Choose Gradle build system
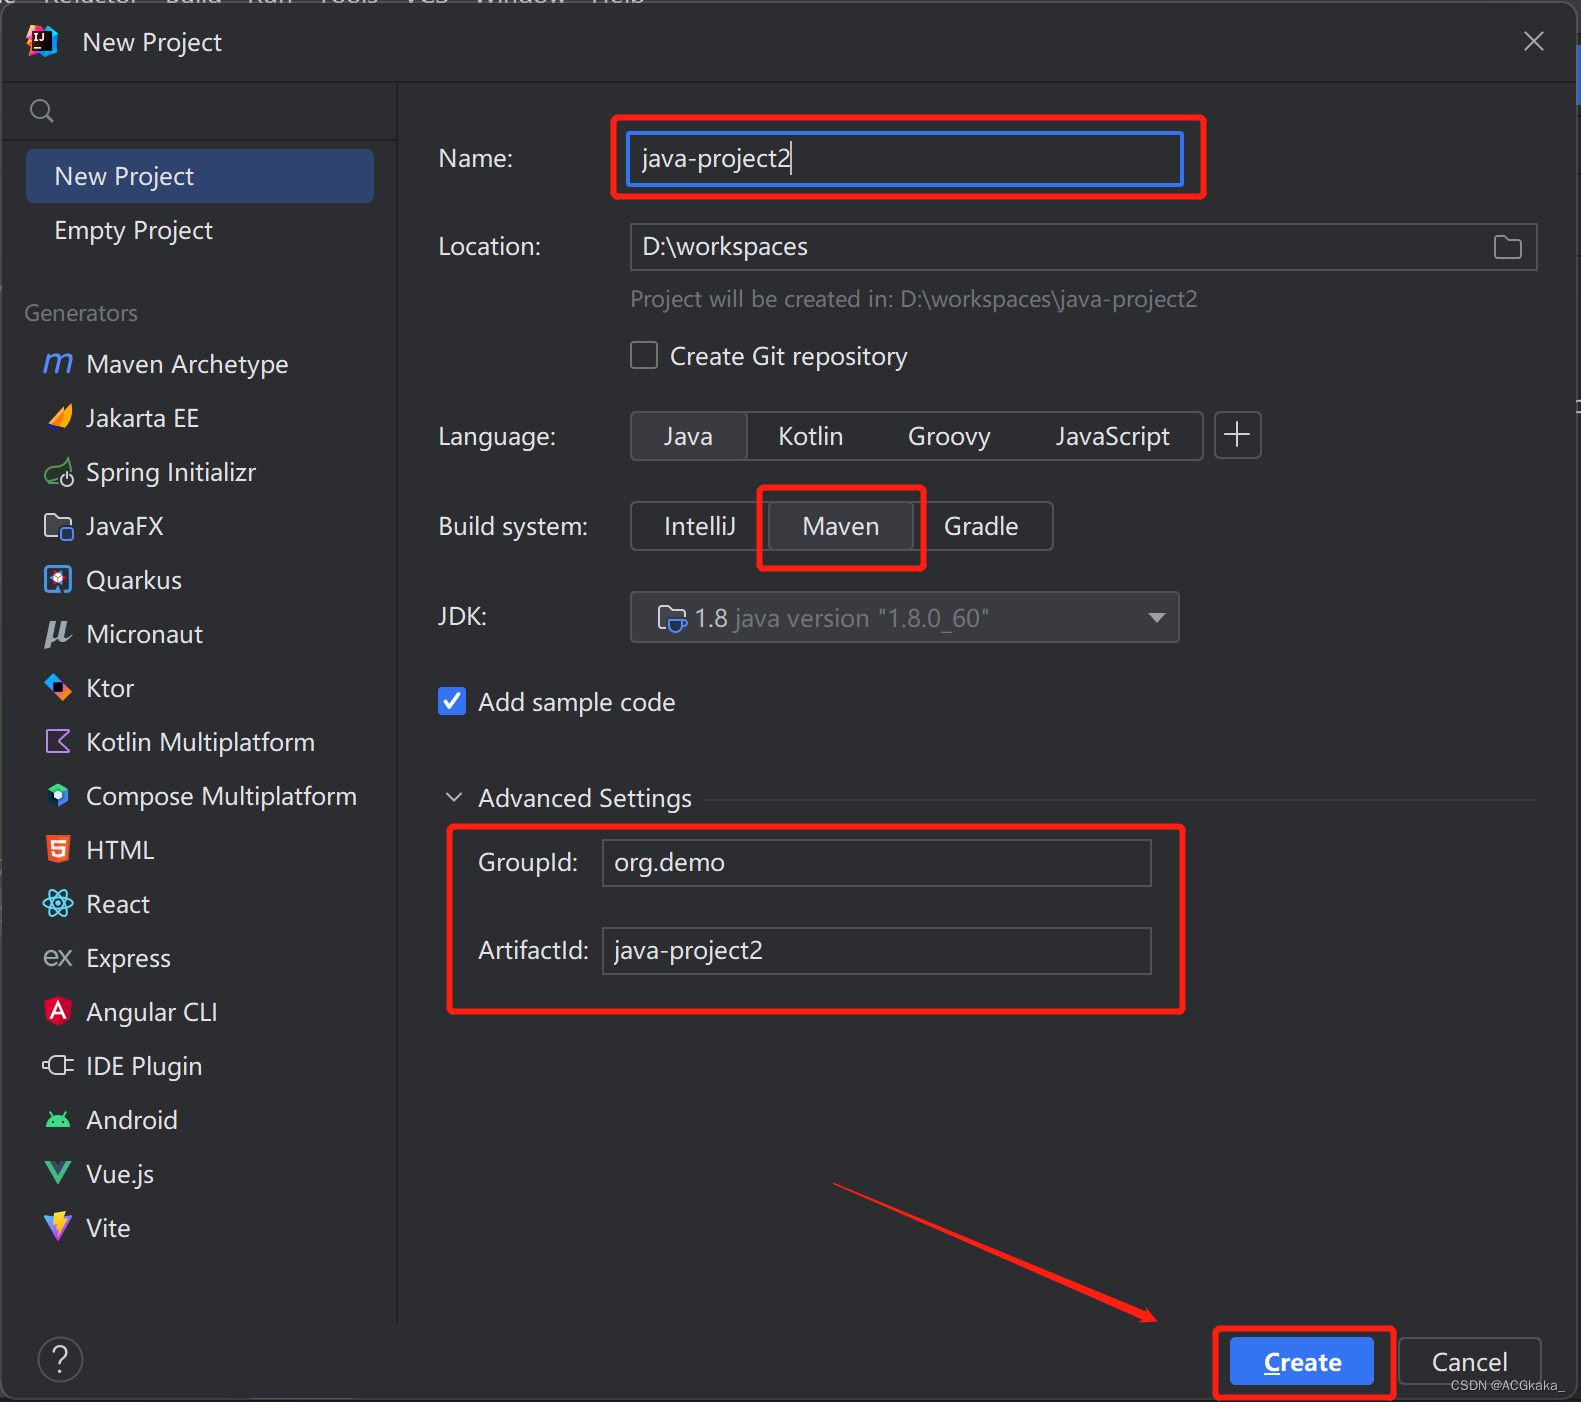The image size is (1581, 1402). coord(981,526)
